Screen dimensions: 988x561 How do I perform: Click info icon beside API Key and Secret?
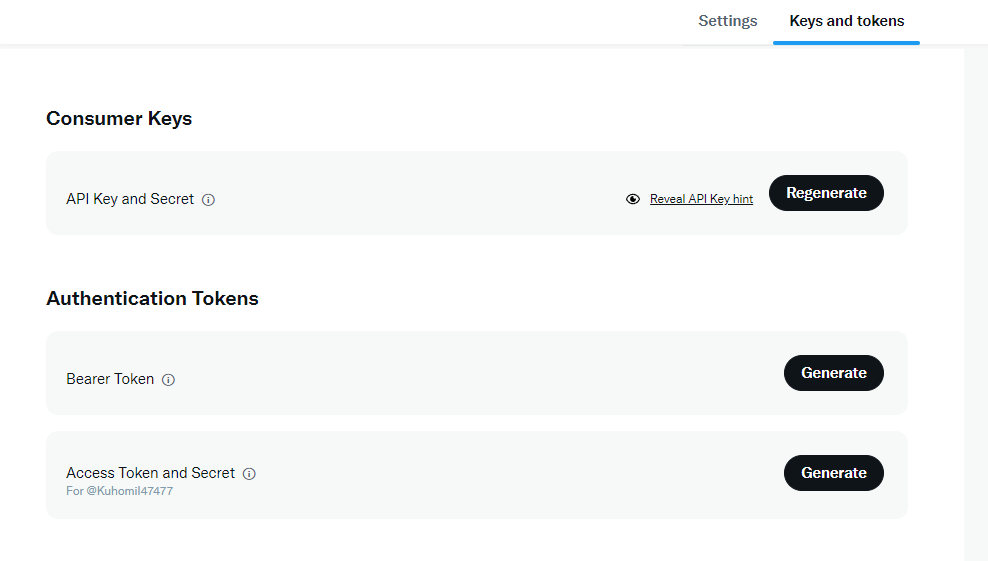pyautogui.click(x=208, y=200)
